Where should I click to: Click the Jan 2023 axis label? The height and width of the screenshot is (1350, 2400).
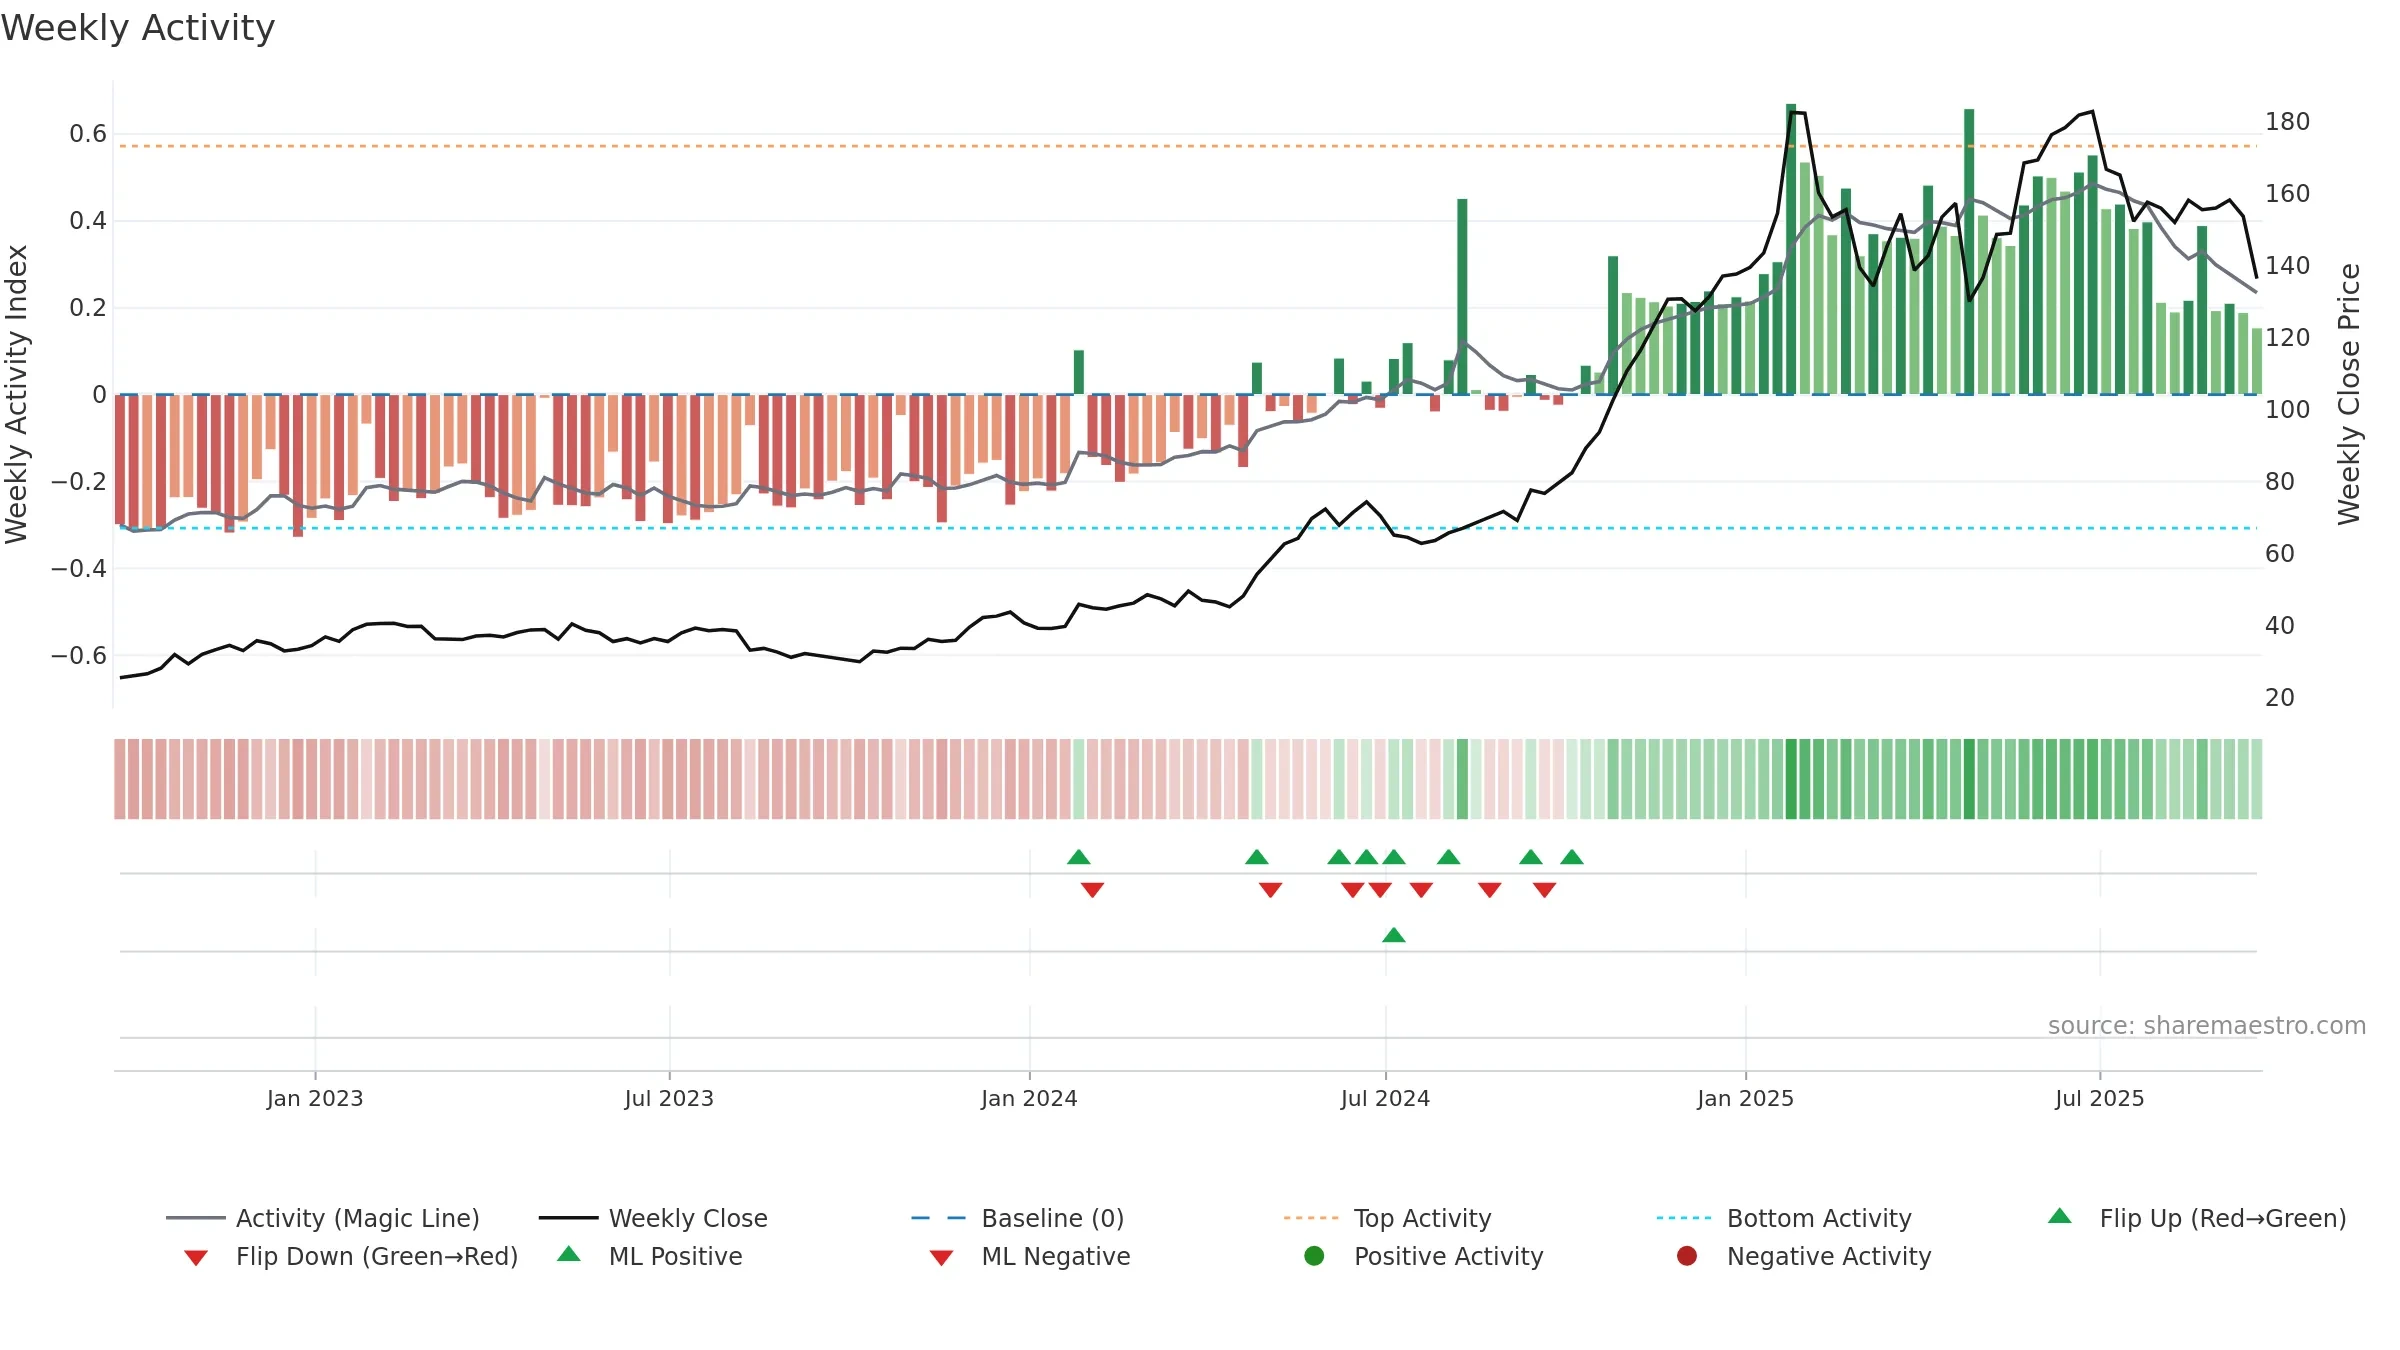click(315, 1098)
